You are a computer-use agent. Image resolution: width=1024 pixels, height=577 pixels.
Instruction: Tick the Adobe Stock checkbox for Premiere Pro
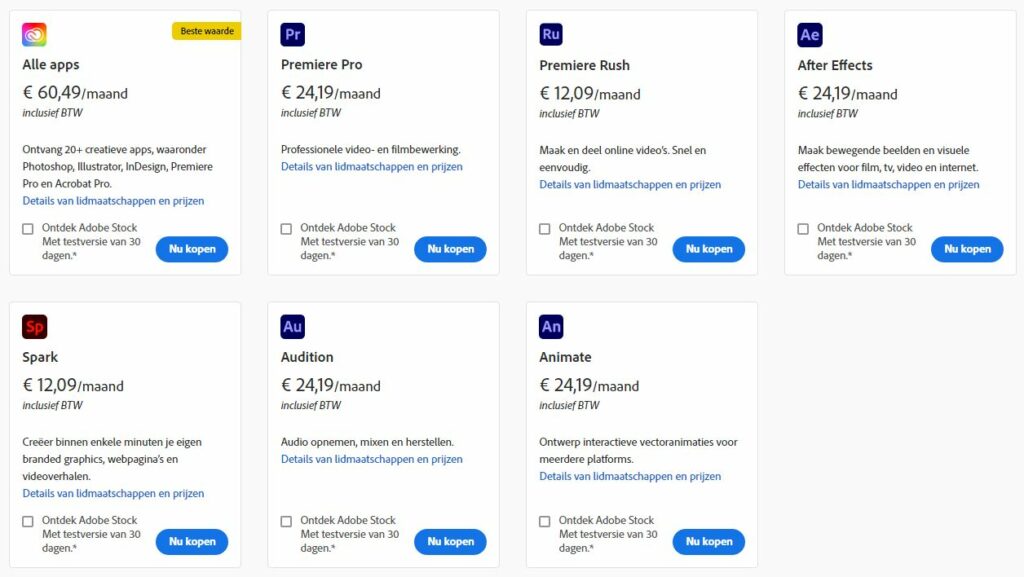tap(287, 229)
